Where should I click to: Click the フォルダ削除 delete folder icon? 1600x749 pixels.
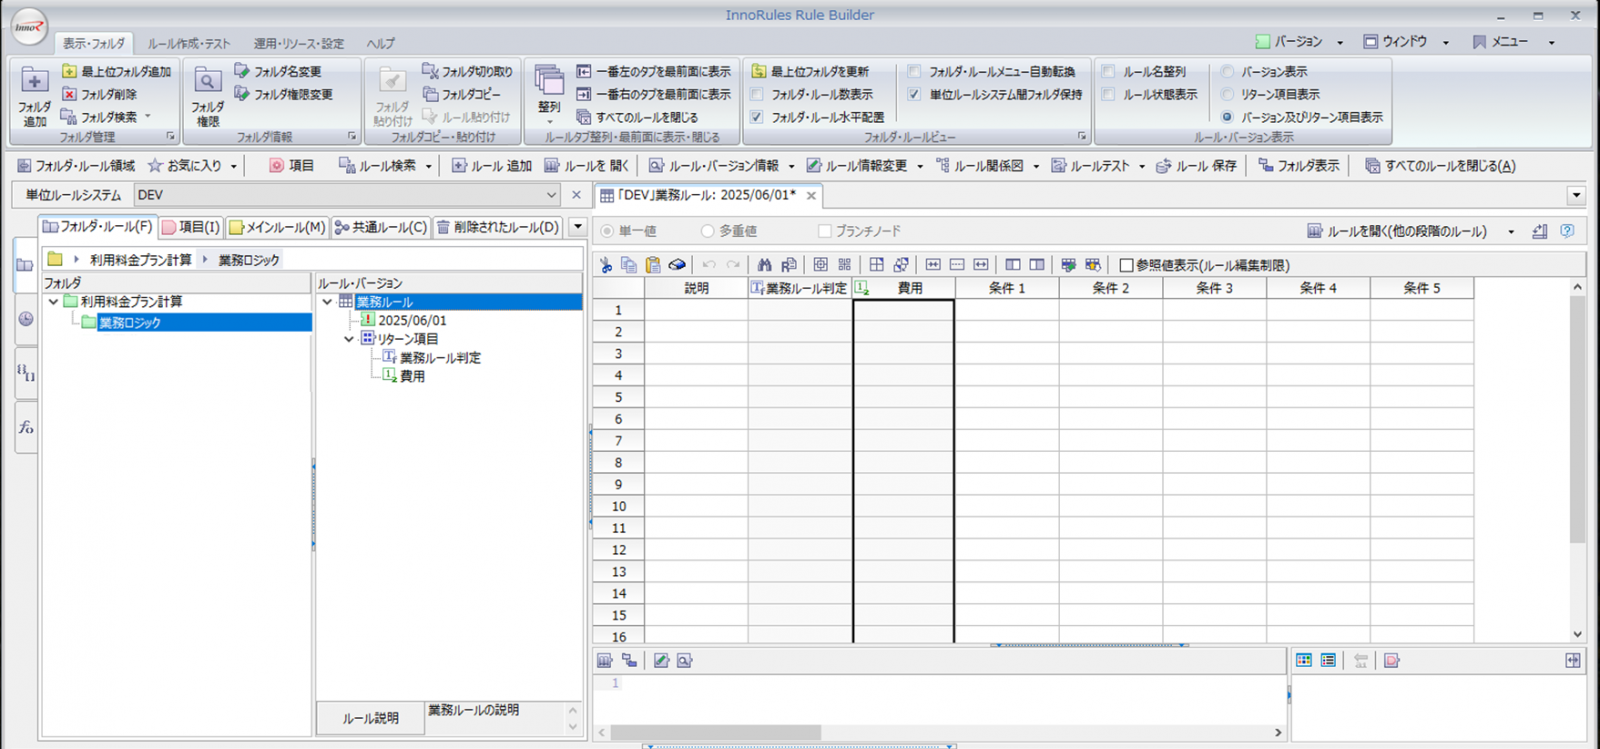[69, 94]
